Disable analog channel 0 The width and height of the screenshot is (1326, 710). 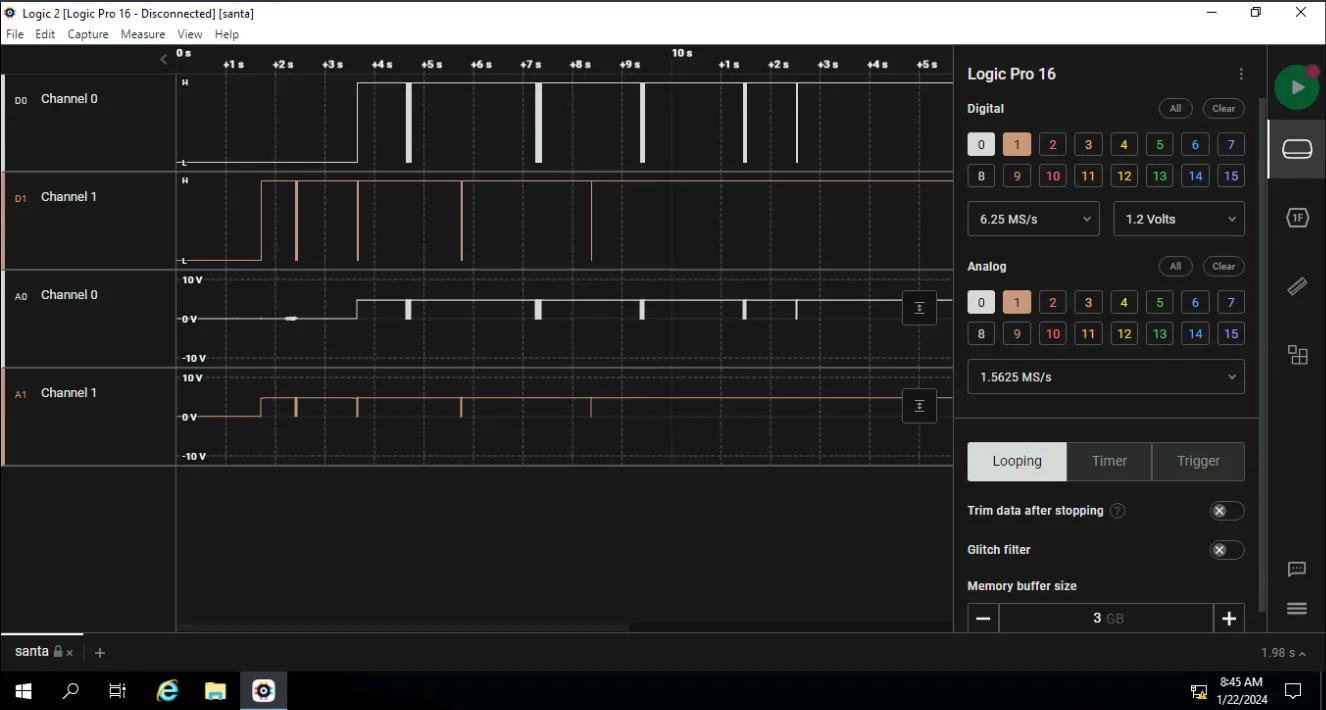(x=981, y=302)
